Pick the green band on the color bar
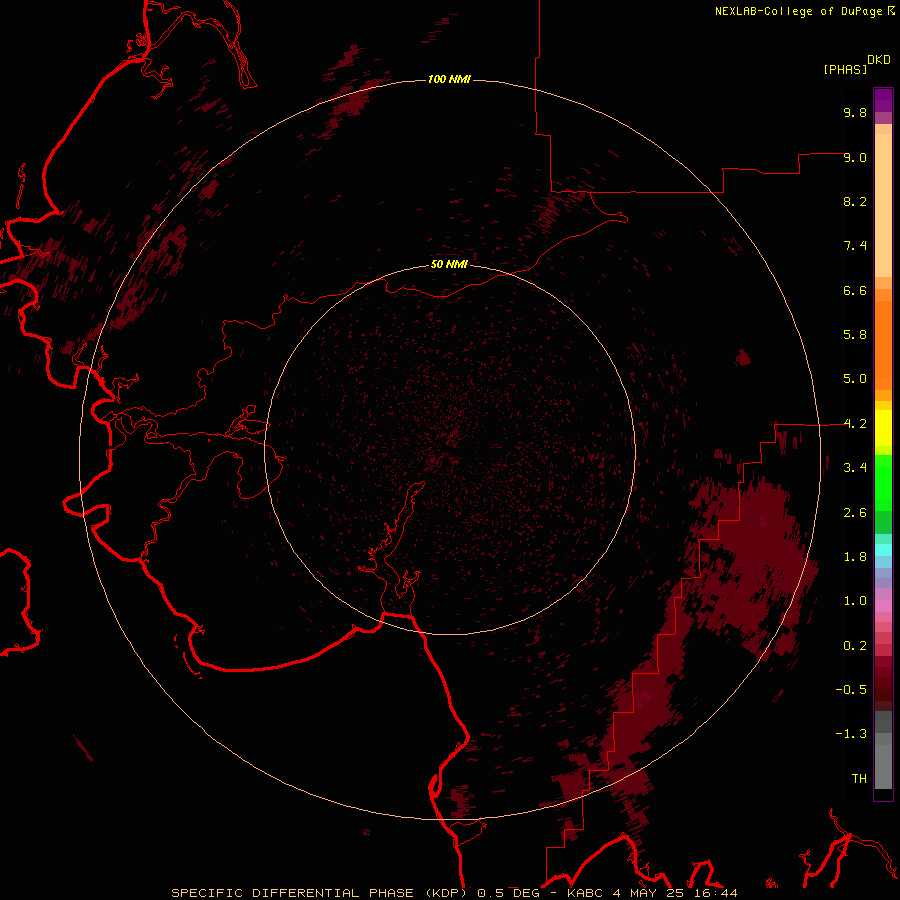The height and width of the screenshot is (900, 900). [883, 482]
